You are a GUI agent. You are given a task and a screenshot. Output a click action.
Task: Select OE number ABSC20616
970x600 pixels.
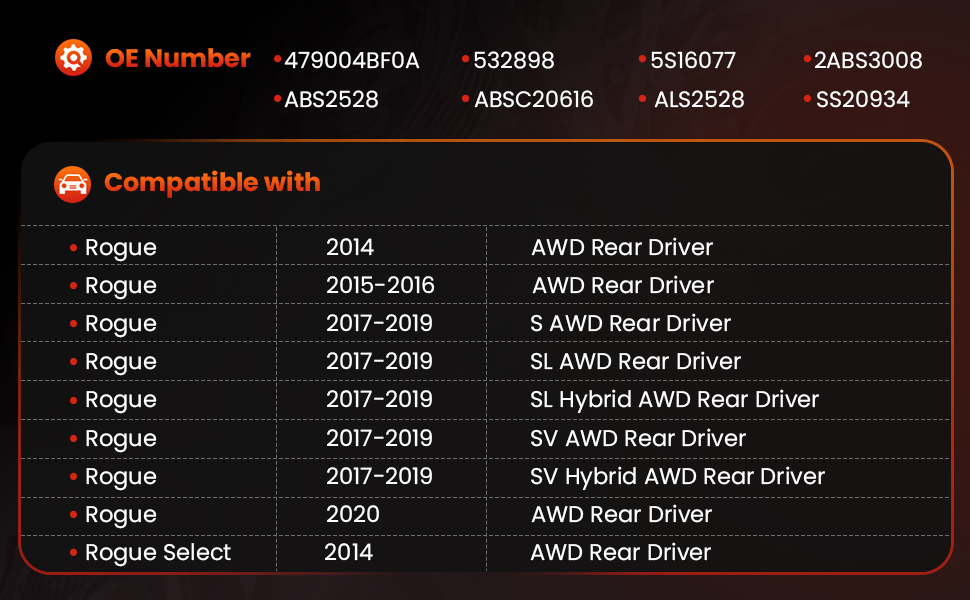533,100
